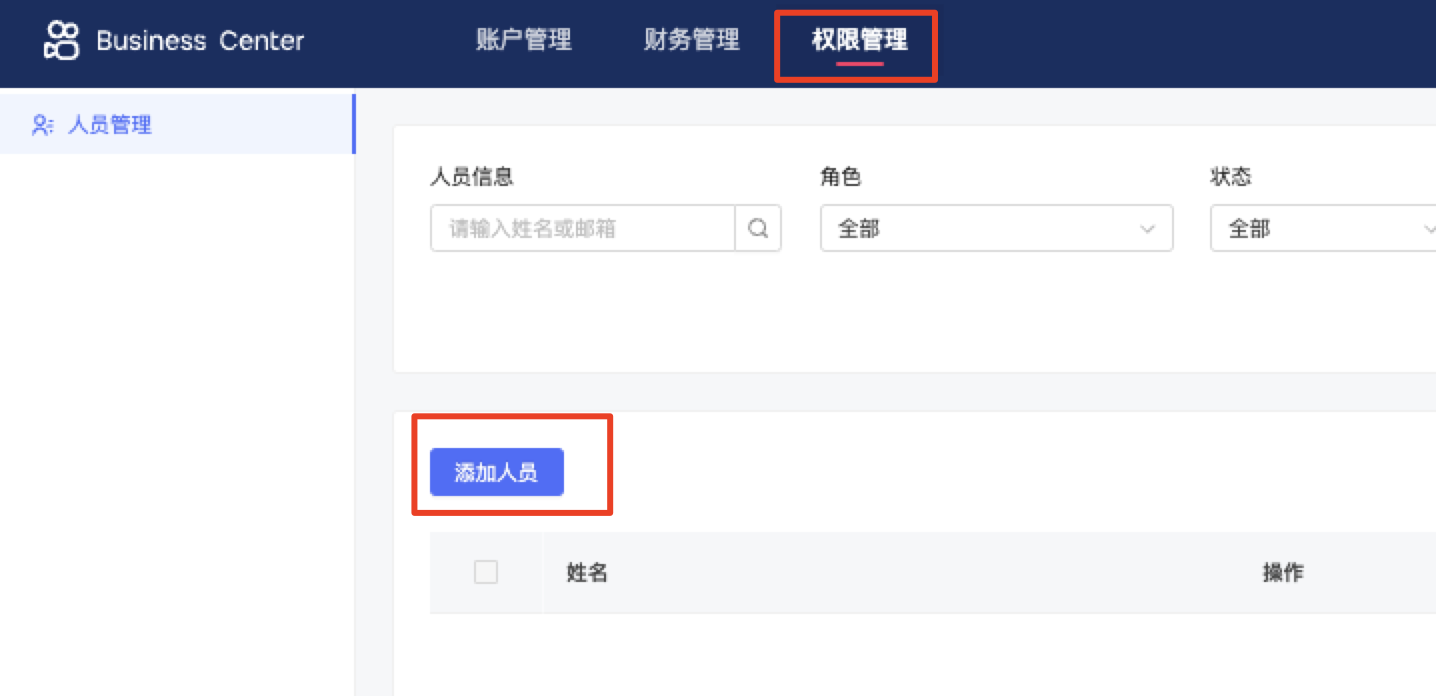
Task: Tick the select-all checkbox beside 姓名
Action: [486, 572]
